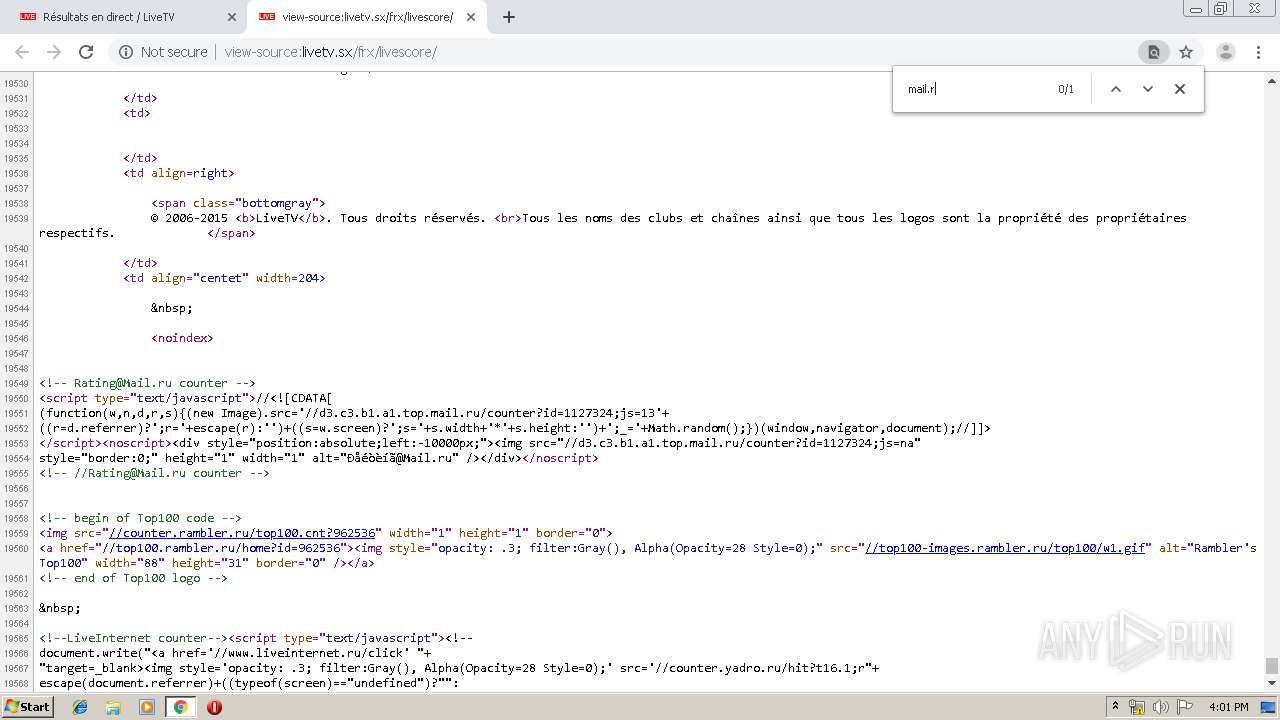The image size is (1280, 720).
Task: Click line number 19558 in the gutter
Action: tap(15, 519)
